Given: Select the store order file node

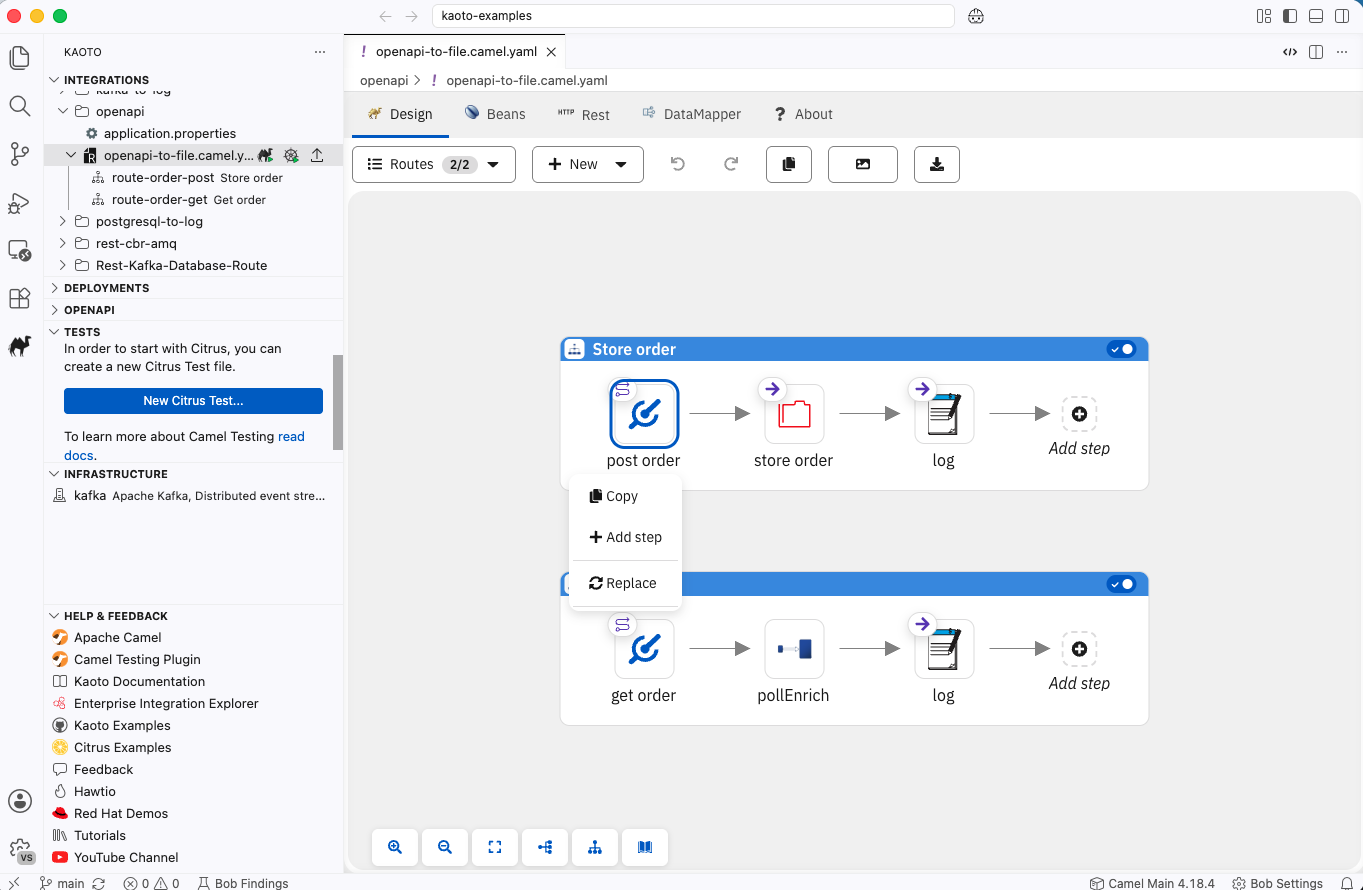Looking at the screenshot, I should (794, 413).
